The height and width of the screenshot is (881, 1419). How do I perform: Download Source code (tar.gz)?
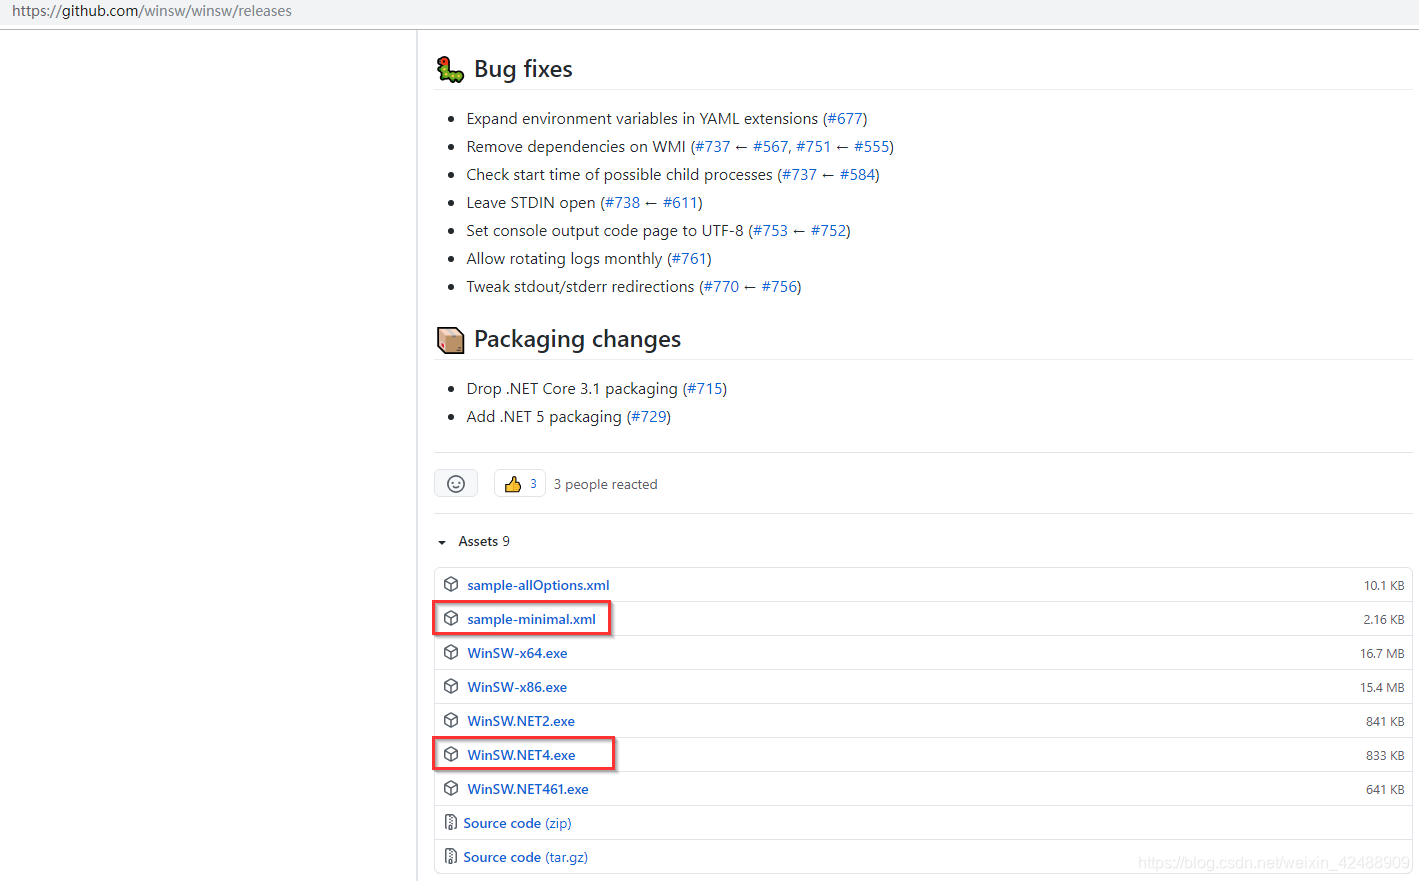point(525,857)
